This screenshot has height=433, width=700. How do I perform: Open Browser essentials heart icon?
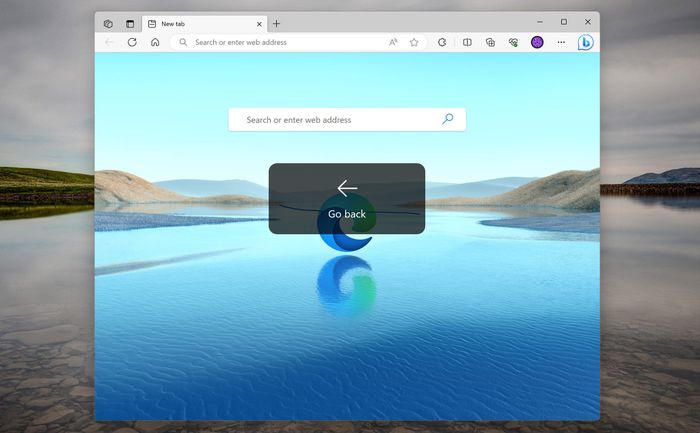(x=513, y=42)
